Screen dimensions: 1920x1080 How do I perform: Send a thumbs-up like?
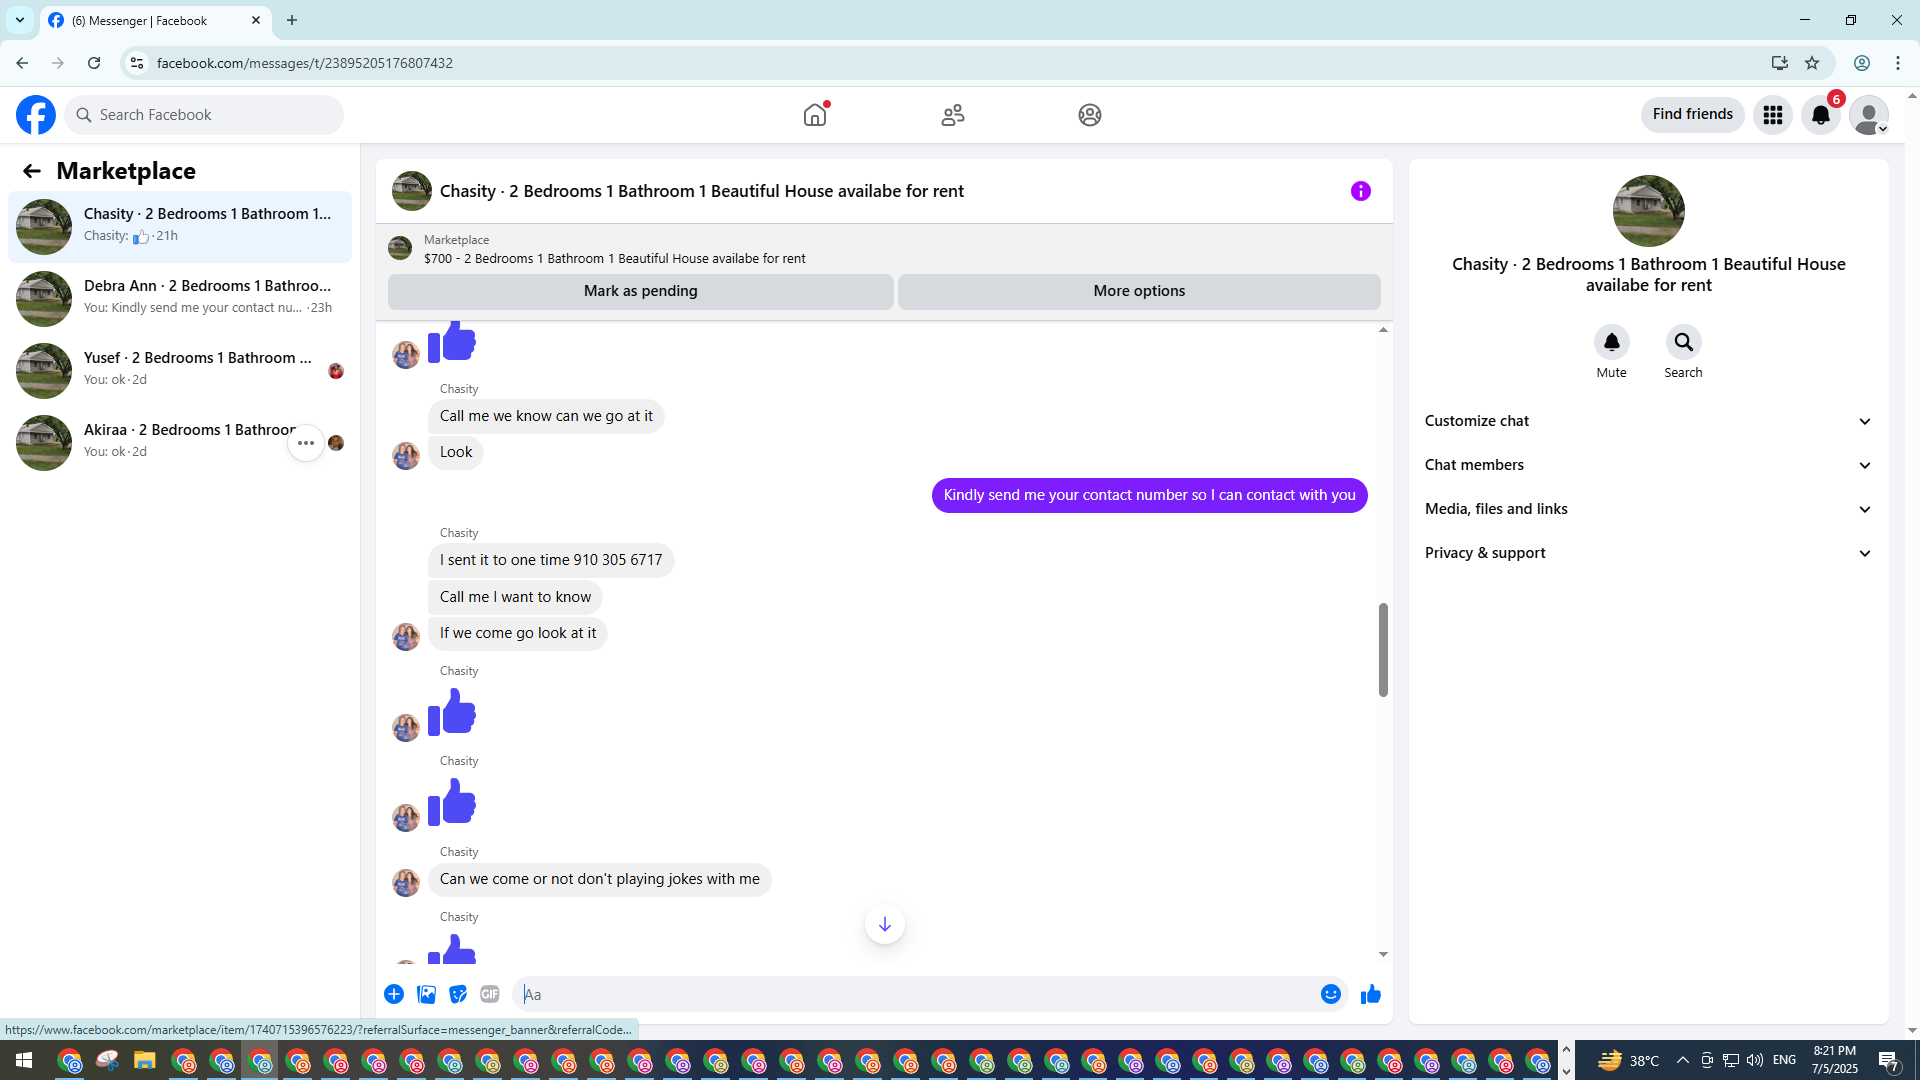1370,994
